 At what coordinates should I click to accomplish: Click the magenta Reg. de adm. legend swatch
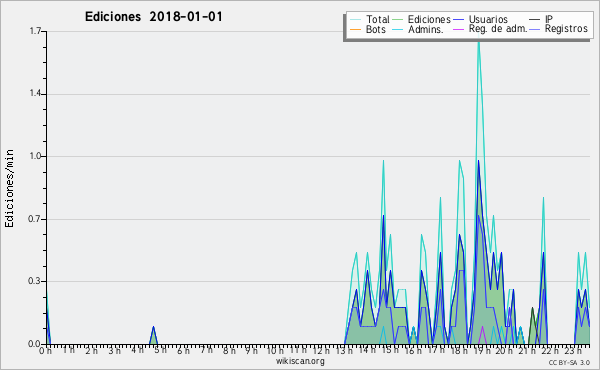click(x=458, y=29)
